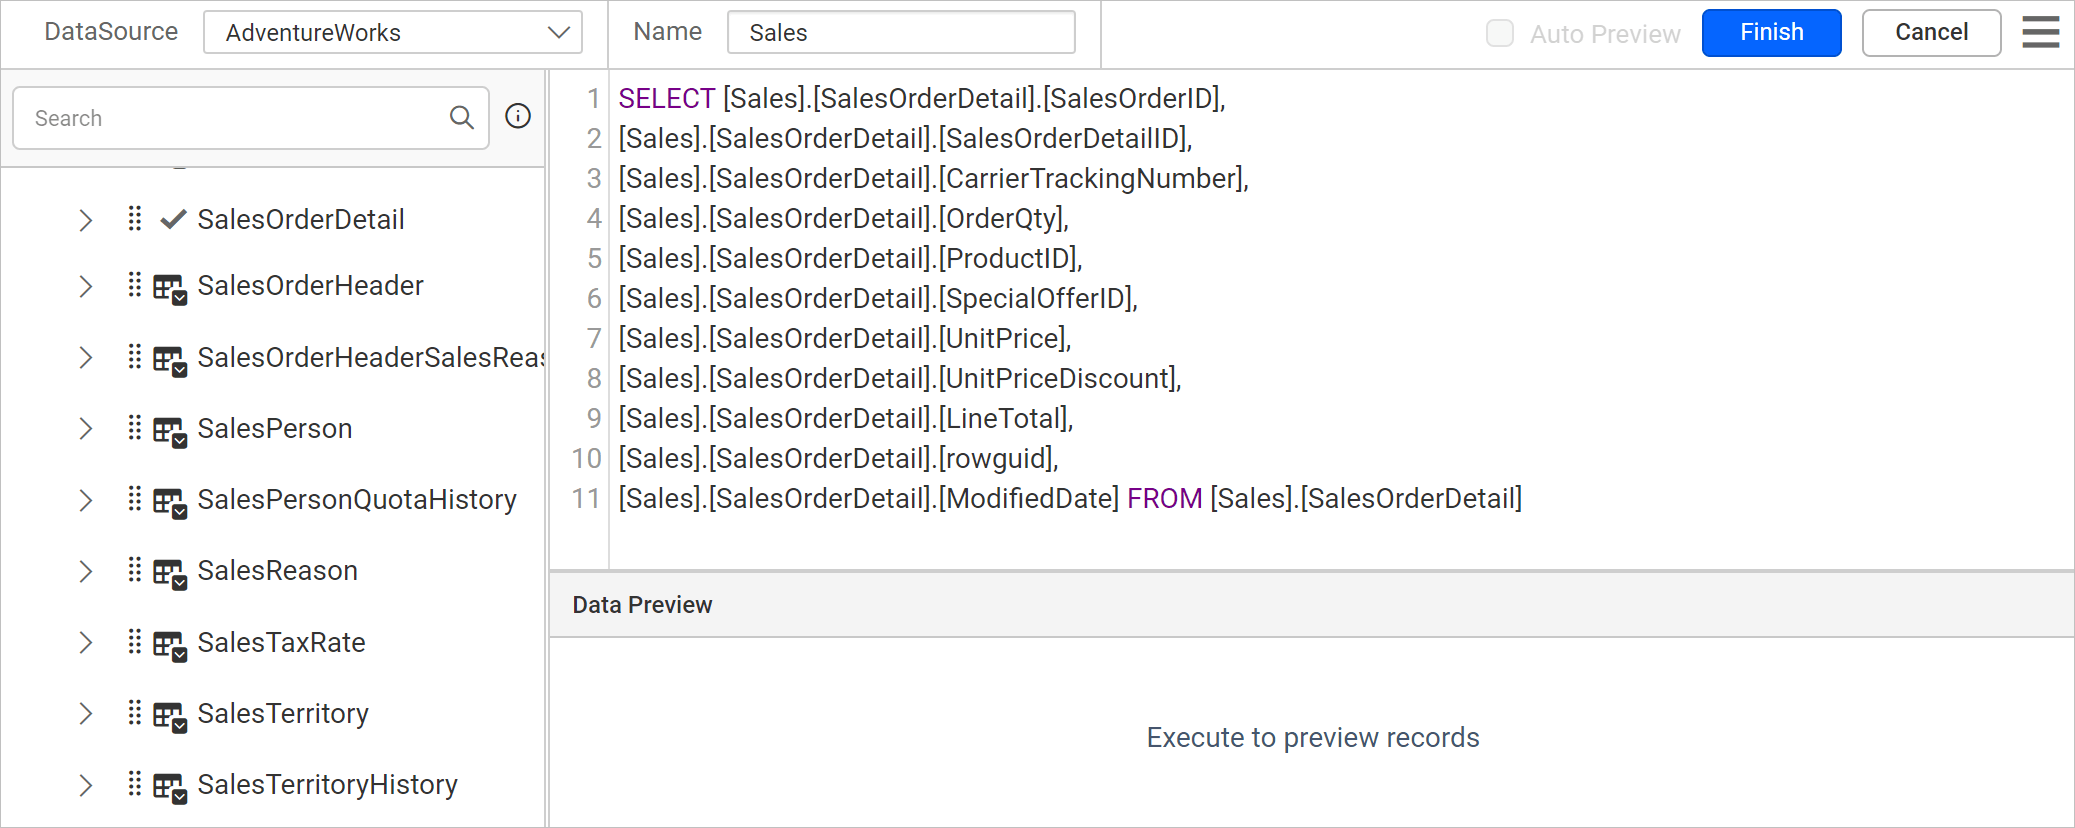Open the hamburger menu at top right

tap(2040, 32)
